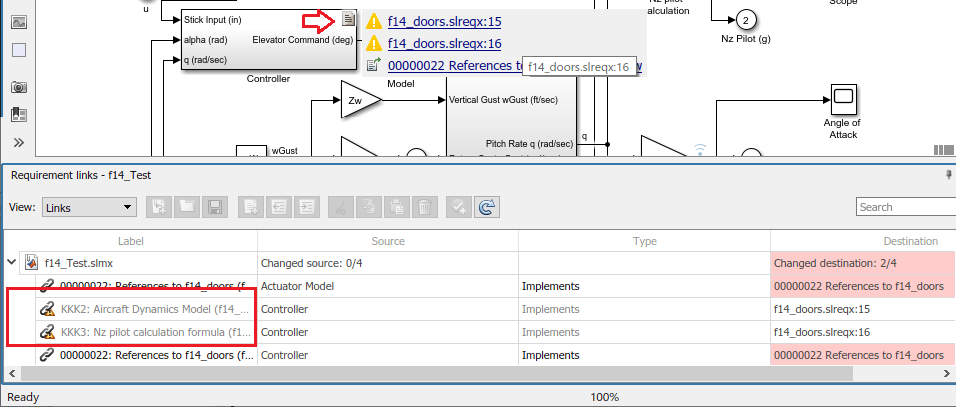Image resolution: width=956 pixels, height=407 pixels.
Task: Click warning icon beside f14_doors.slreqx:15
Action: [x=374, y=22]
